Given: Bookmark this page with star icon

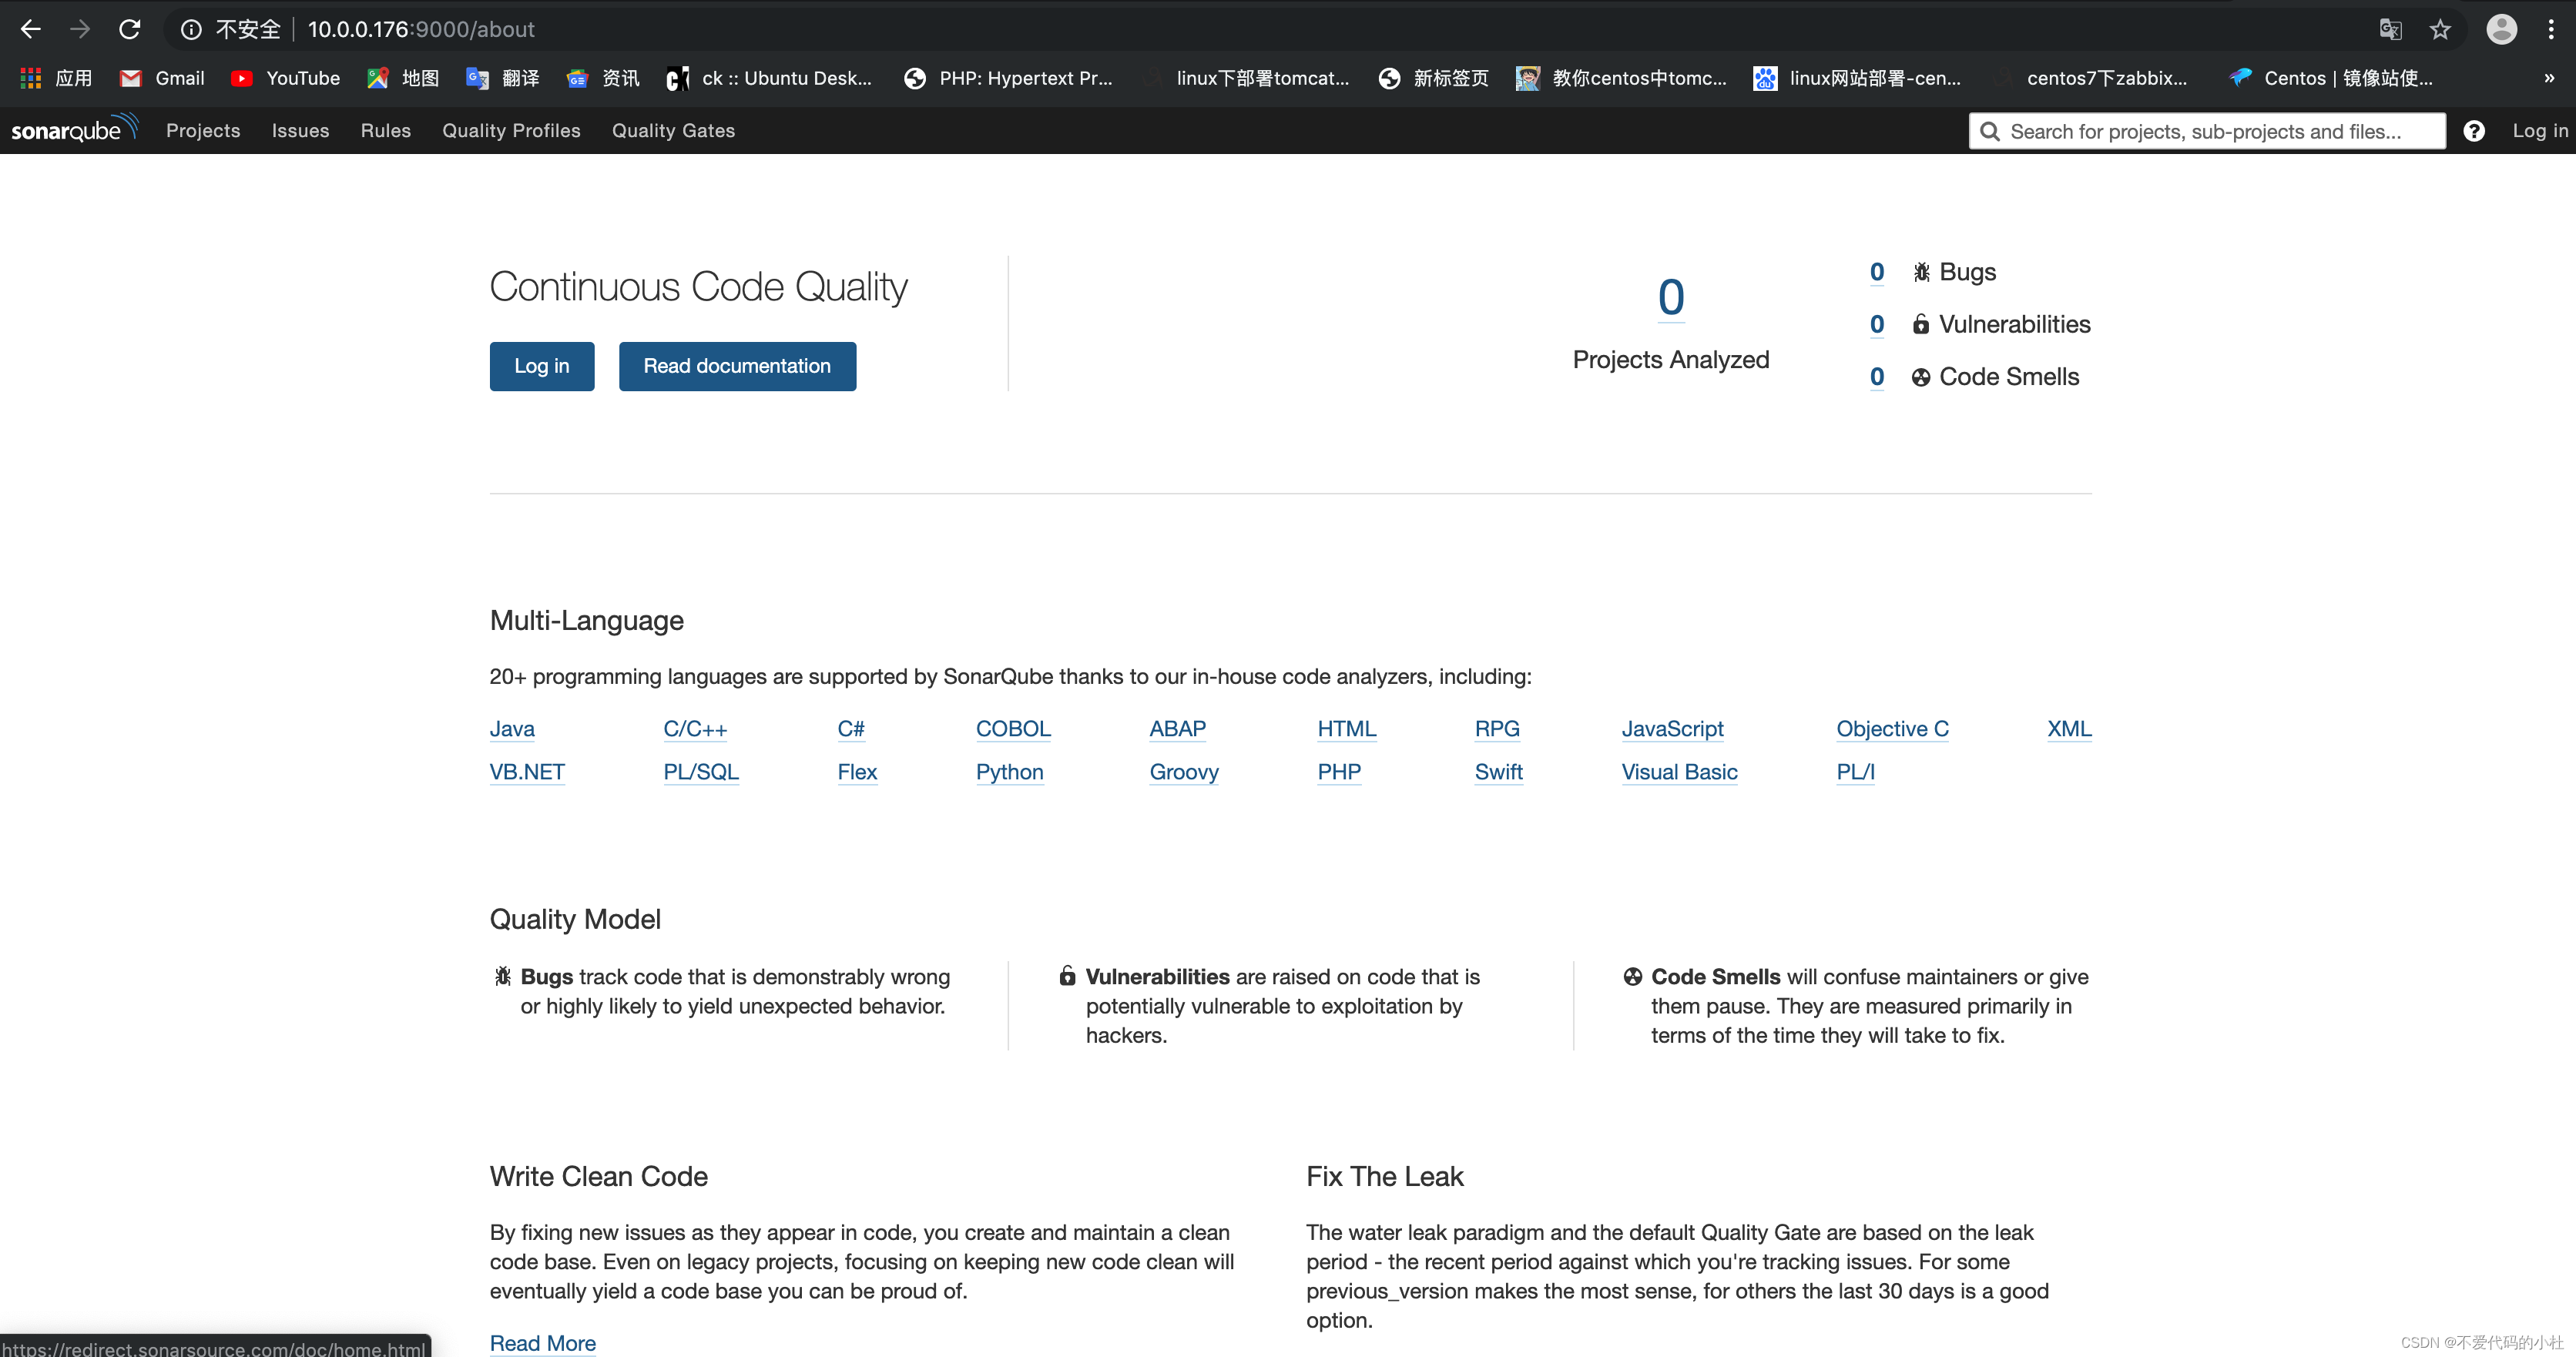Looking at the screenshot, I should (2440, 30).
